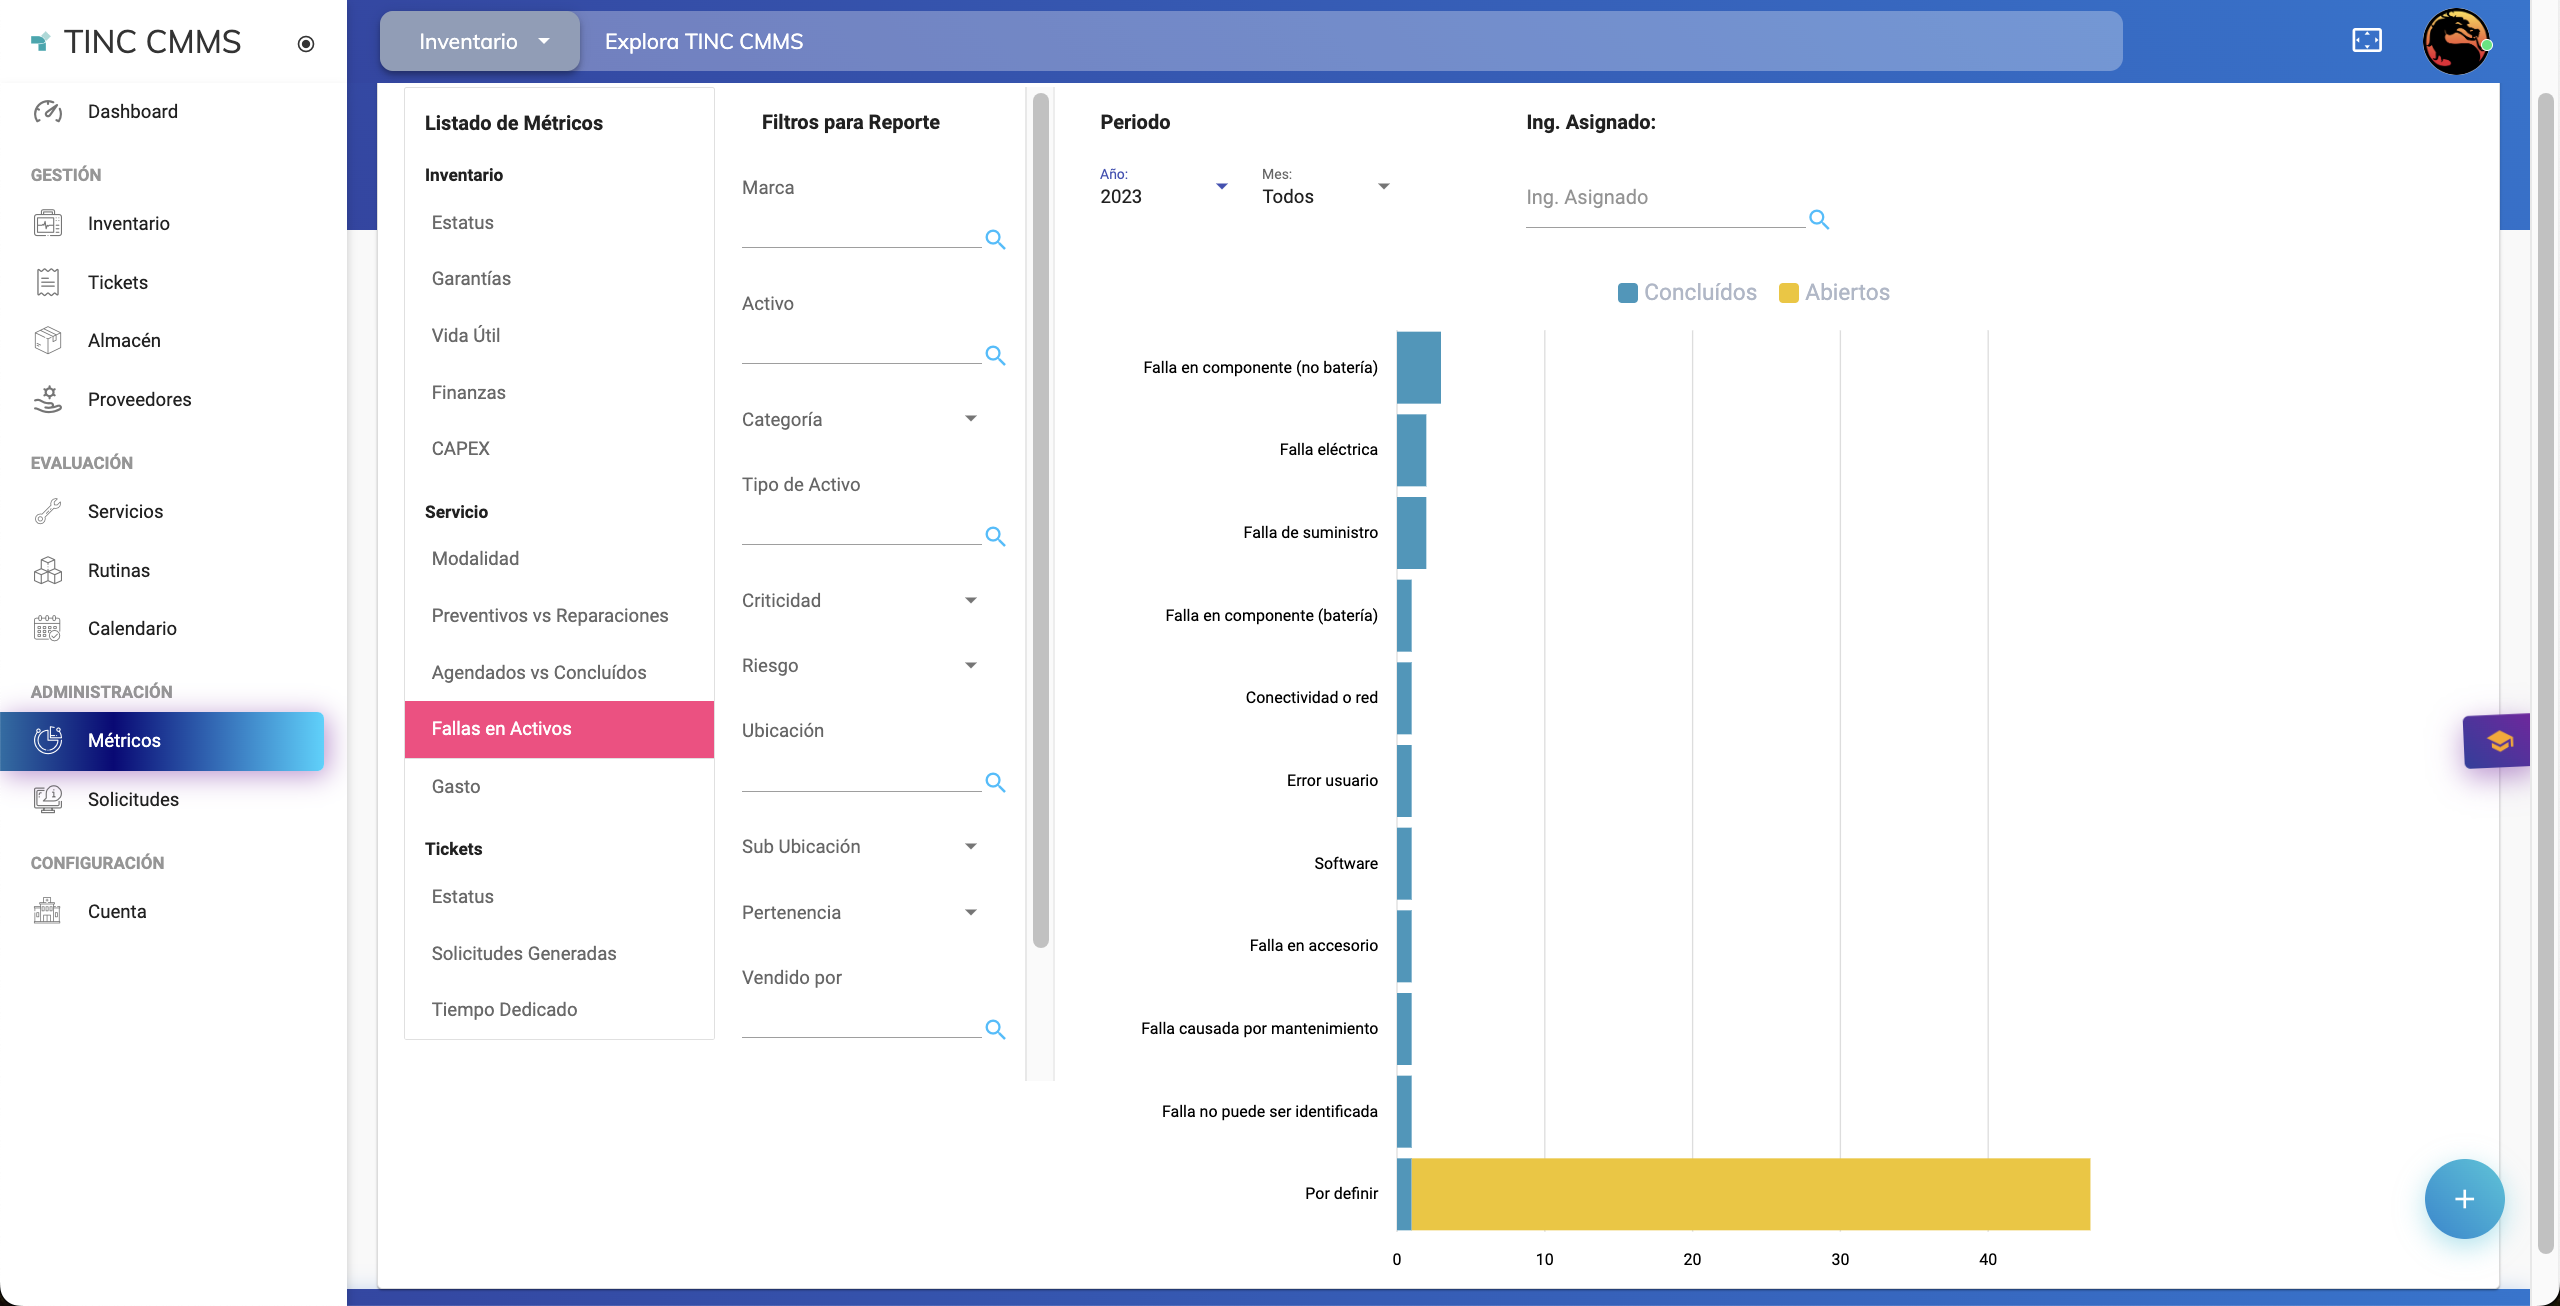Select Preventivos vs Reparaciones metric
Screen dimensions: 2560x1306
pyautogui.click(x=550, y=615)
